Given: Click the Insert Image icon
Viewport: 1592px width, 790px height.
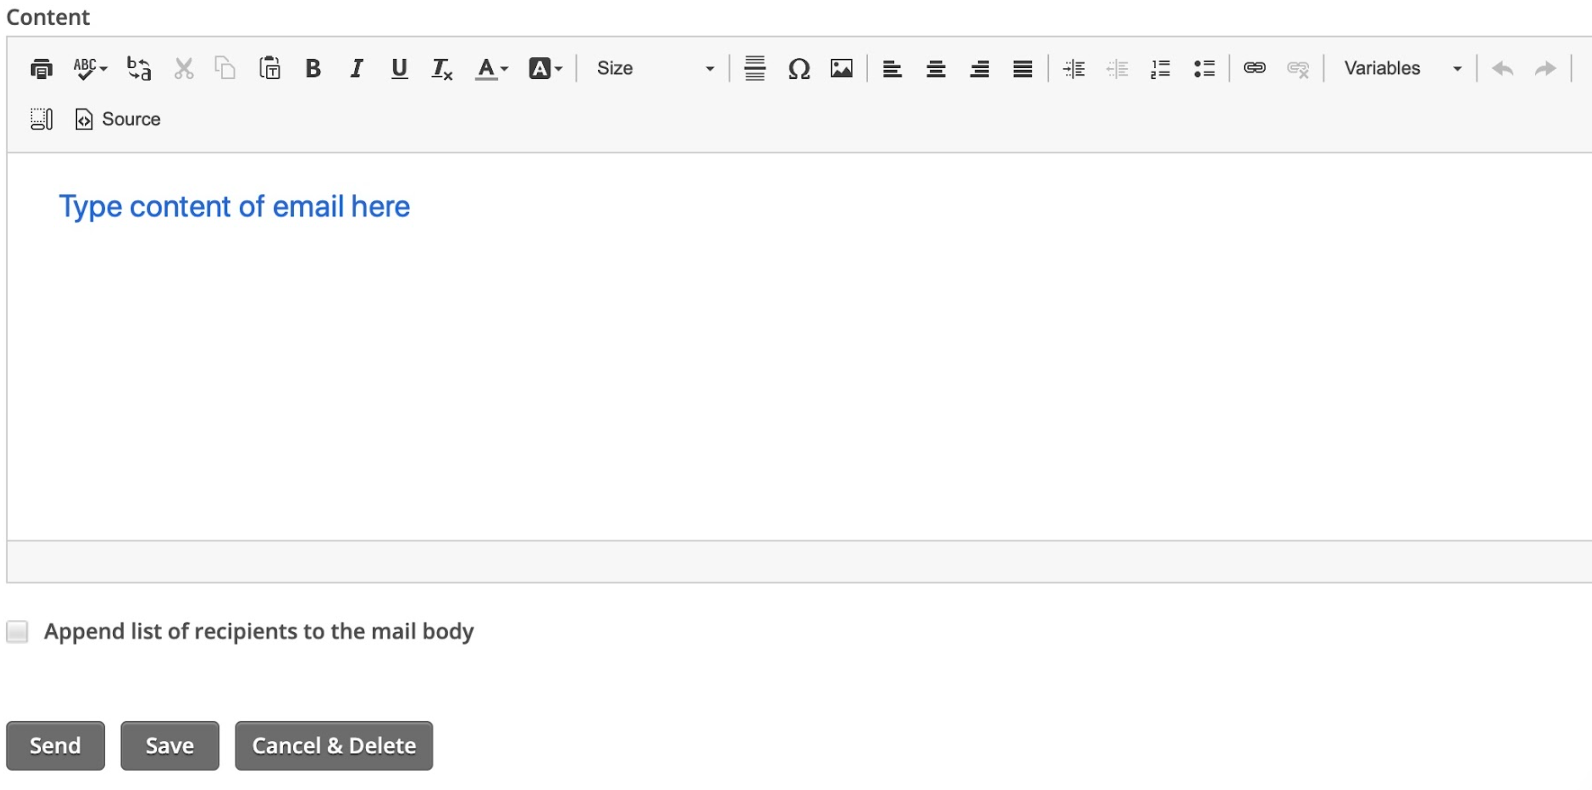Looking at the screenshot, I should tap(842, 68).
